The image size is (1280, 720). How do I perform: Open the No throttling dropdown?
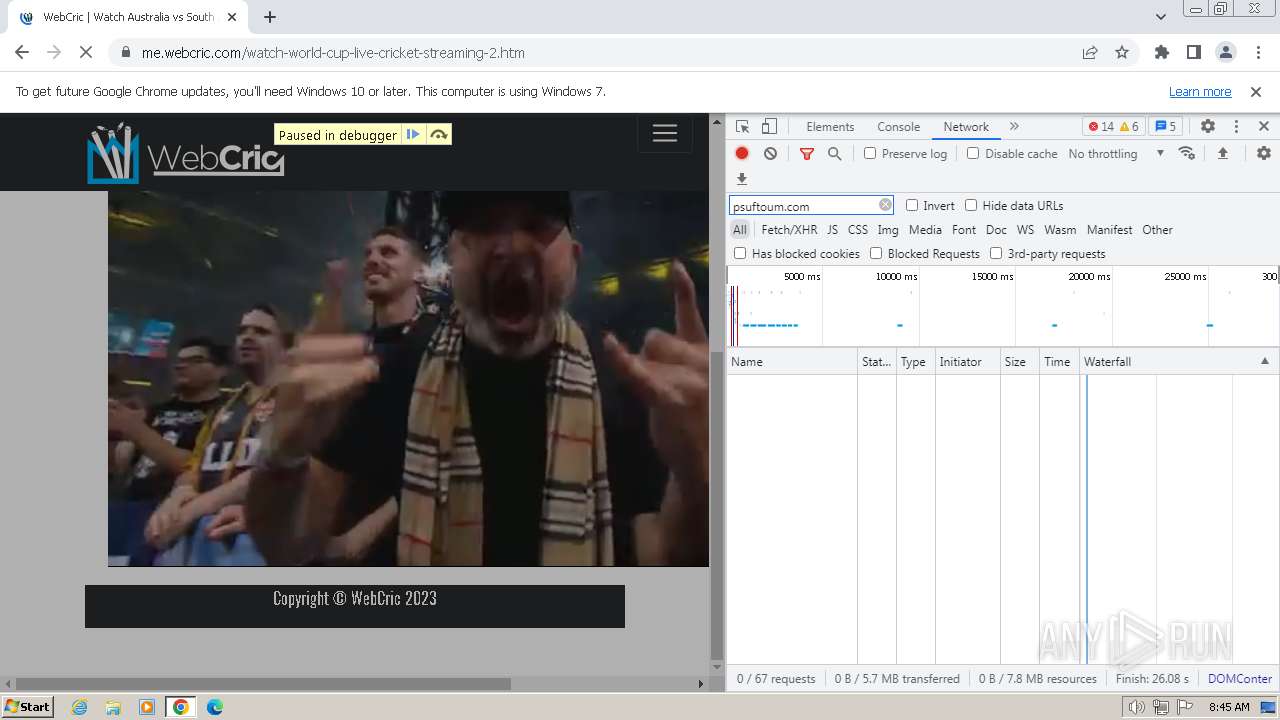point(1116,153)
